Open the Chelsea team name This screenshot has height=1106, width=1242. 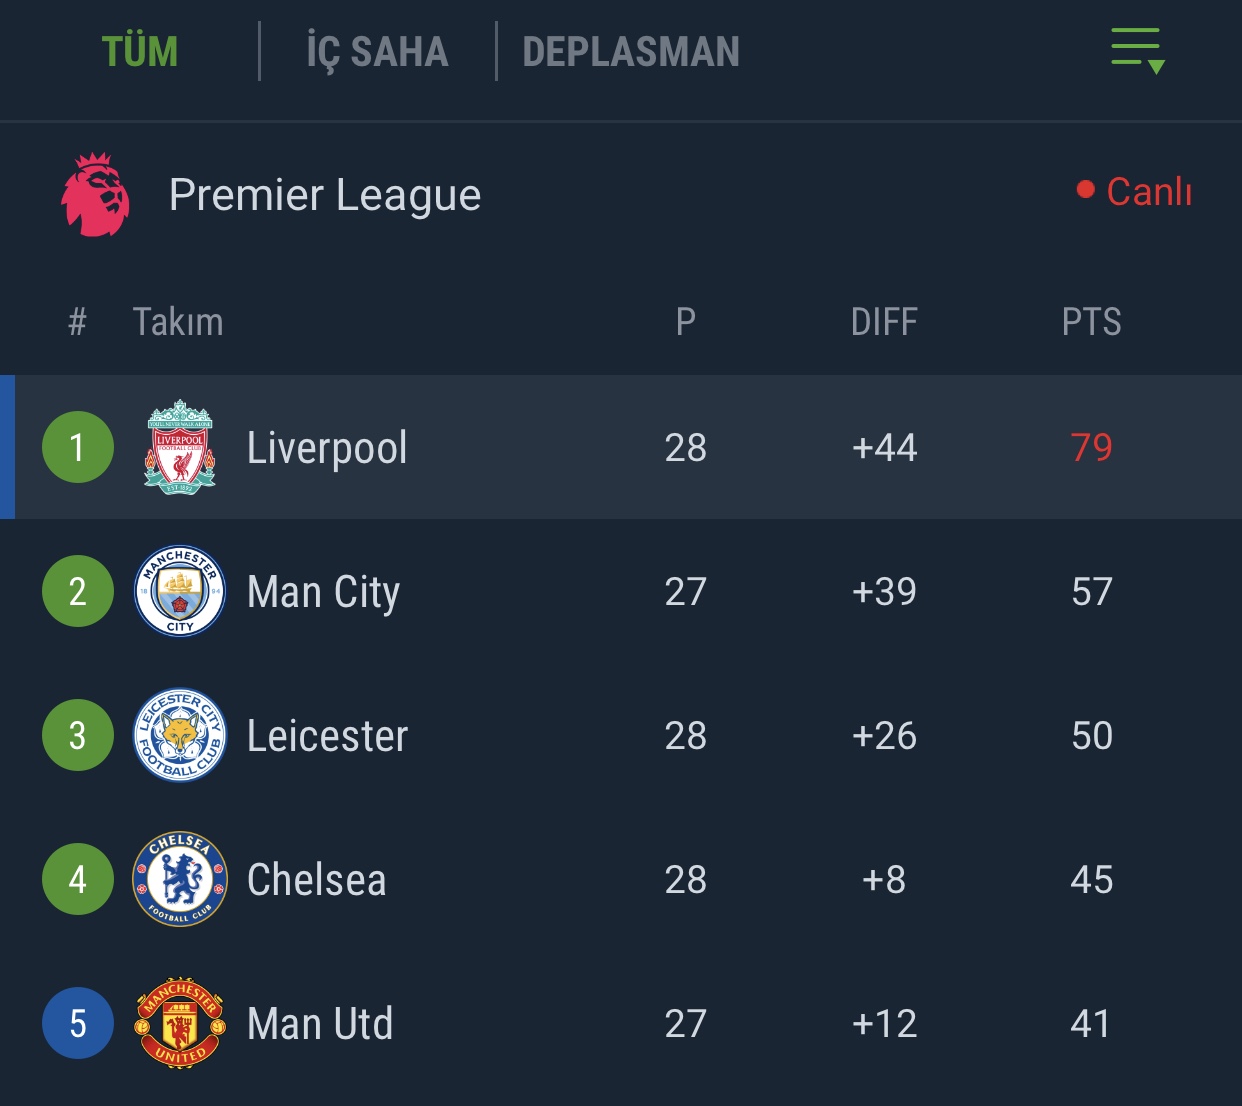pos(316,880)
